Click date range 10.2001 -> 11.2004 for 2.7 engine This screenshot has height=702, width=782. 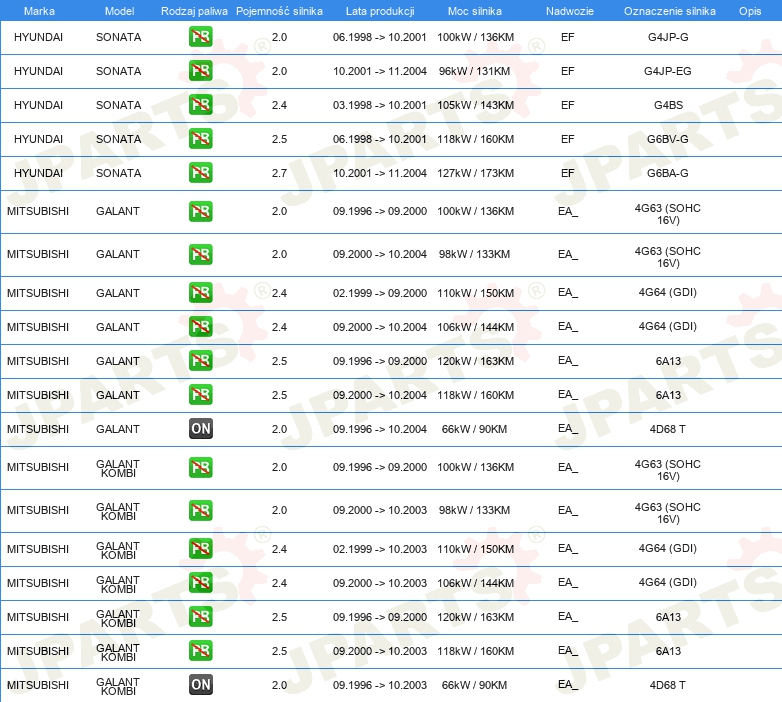click(380, 173)
